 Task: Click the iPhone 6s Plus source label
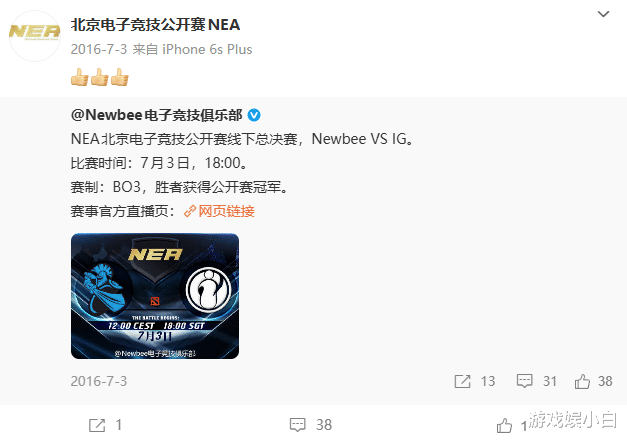(207, 49)
